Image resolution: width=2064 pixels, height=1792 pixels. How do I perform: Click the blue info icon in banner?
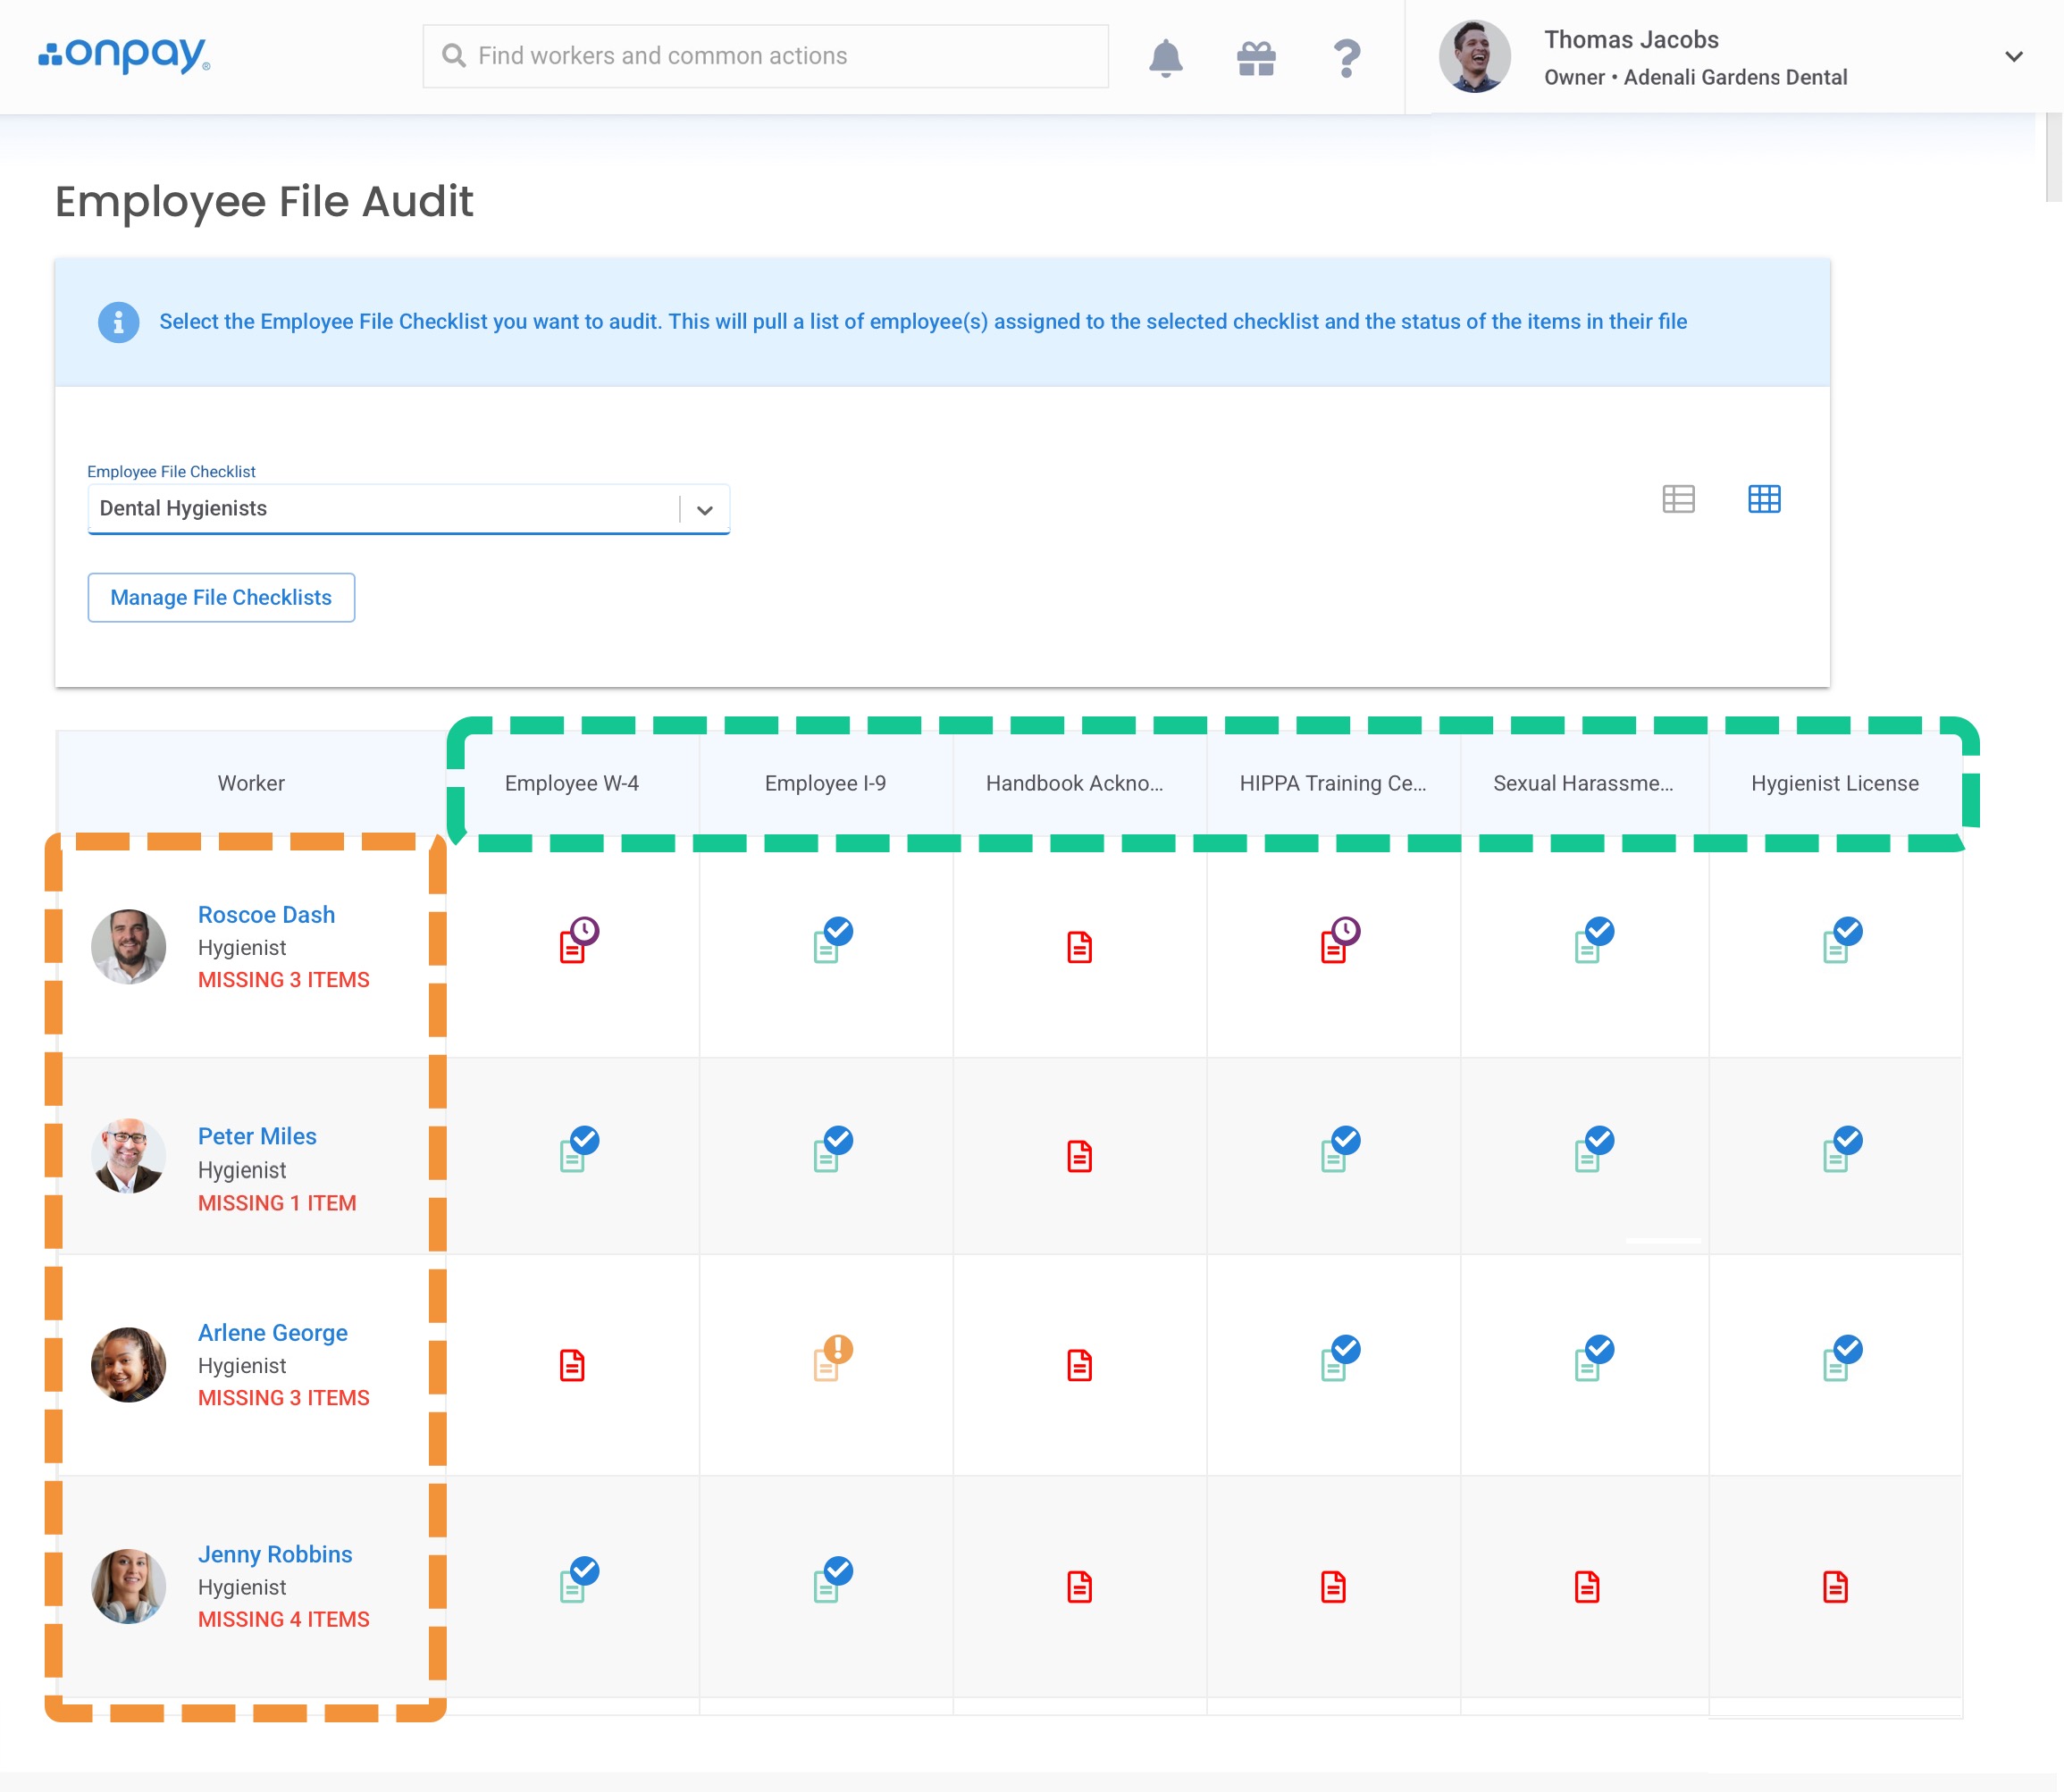pos(118,322)
